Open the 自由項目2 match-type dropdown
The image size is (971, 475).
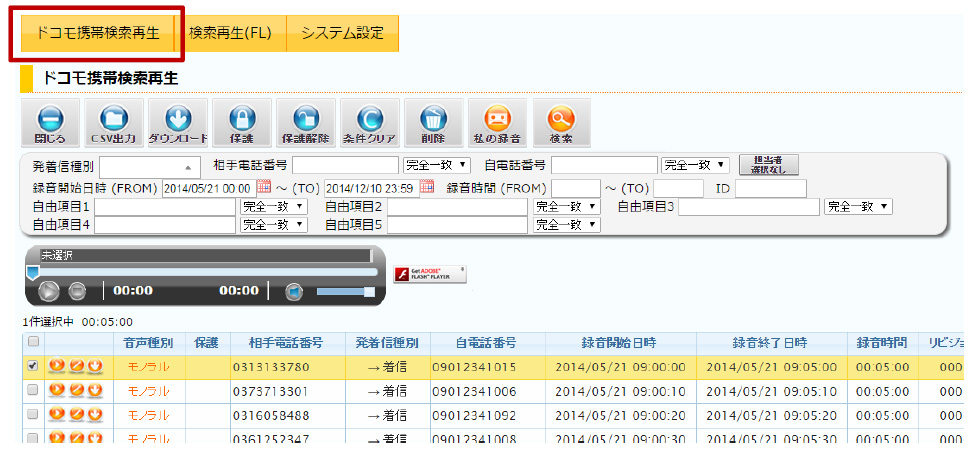567,207
